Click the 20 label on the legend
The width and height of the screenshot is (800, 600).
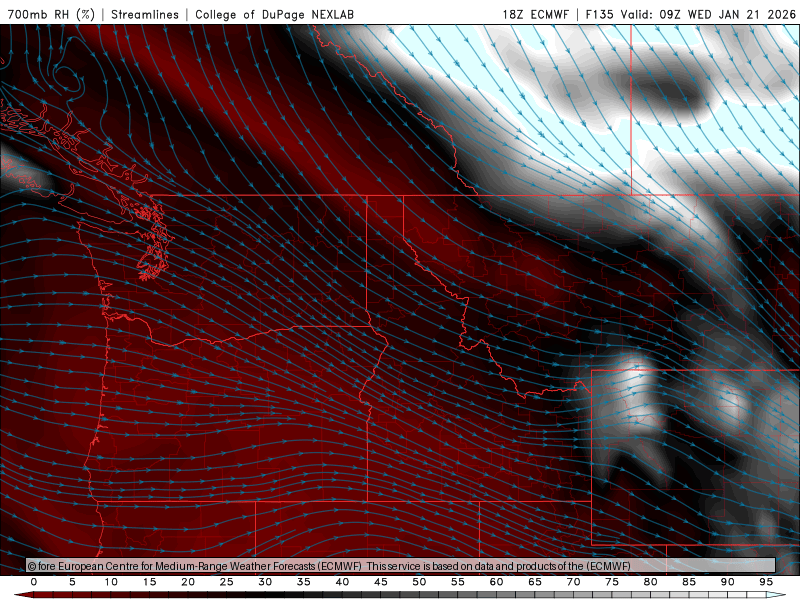pyautogui.click(x=188, y=582)
